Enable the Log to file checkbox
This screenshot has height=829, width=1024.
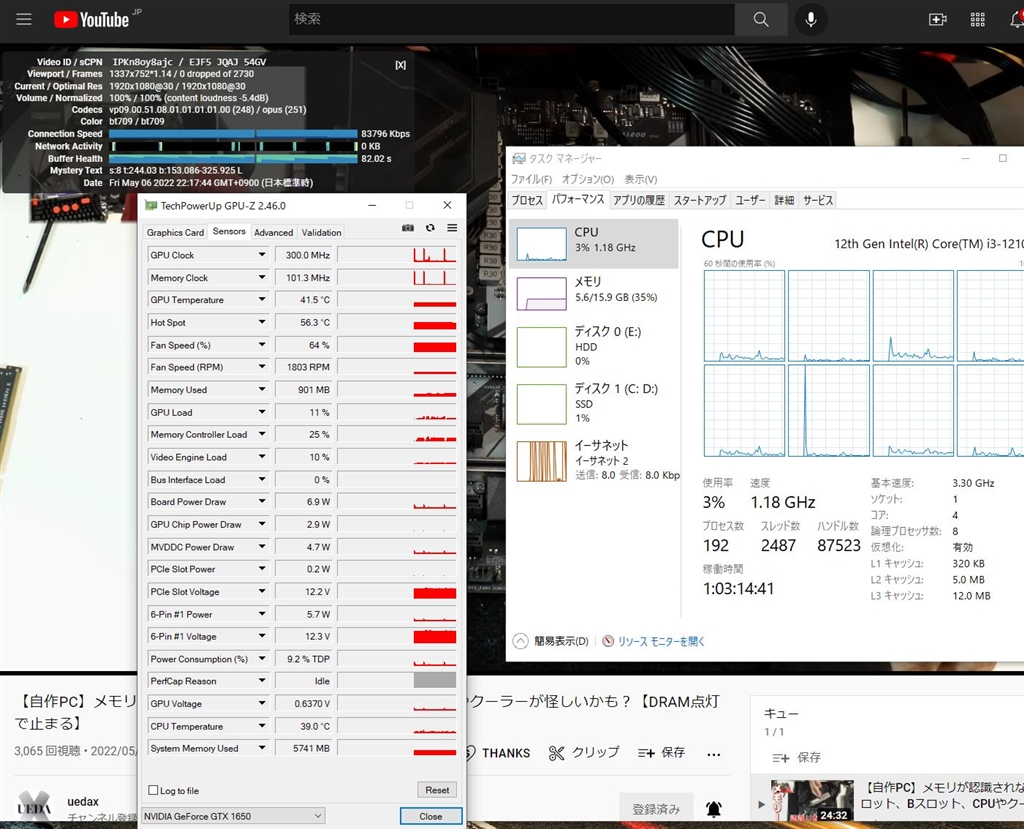click(x=153, y=790)
